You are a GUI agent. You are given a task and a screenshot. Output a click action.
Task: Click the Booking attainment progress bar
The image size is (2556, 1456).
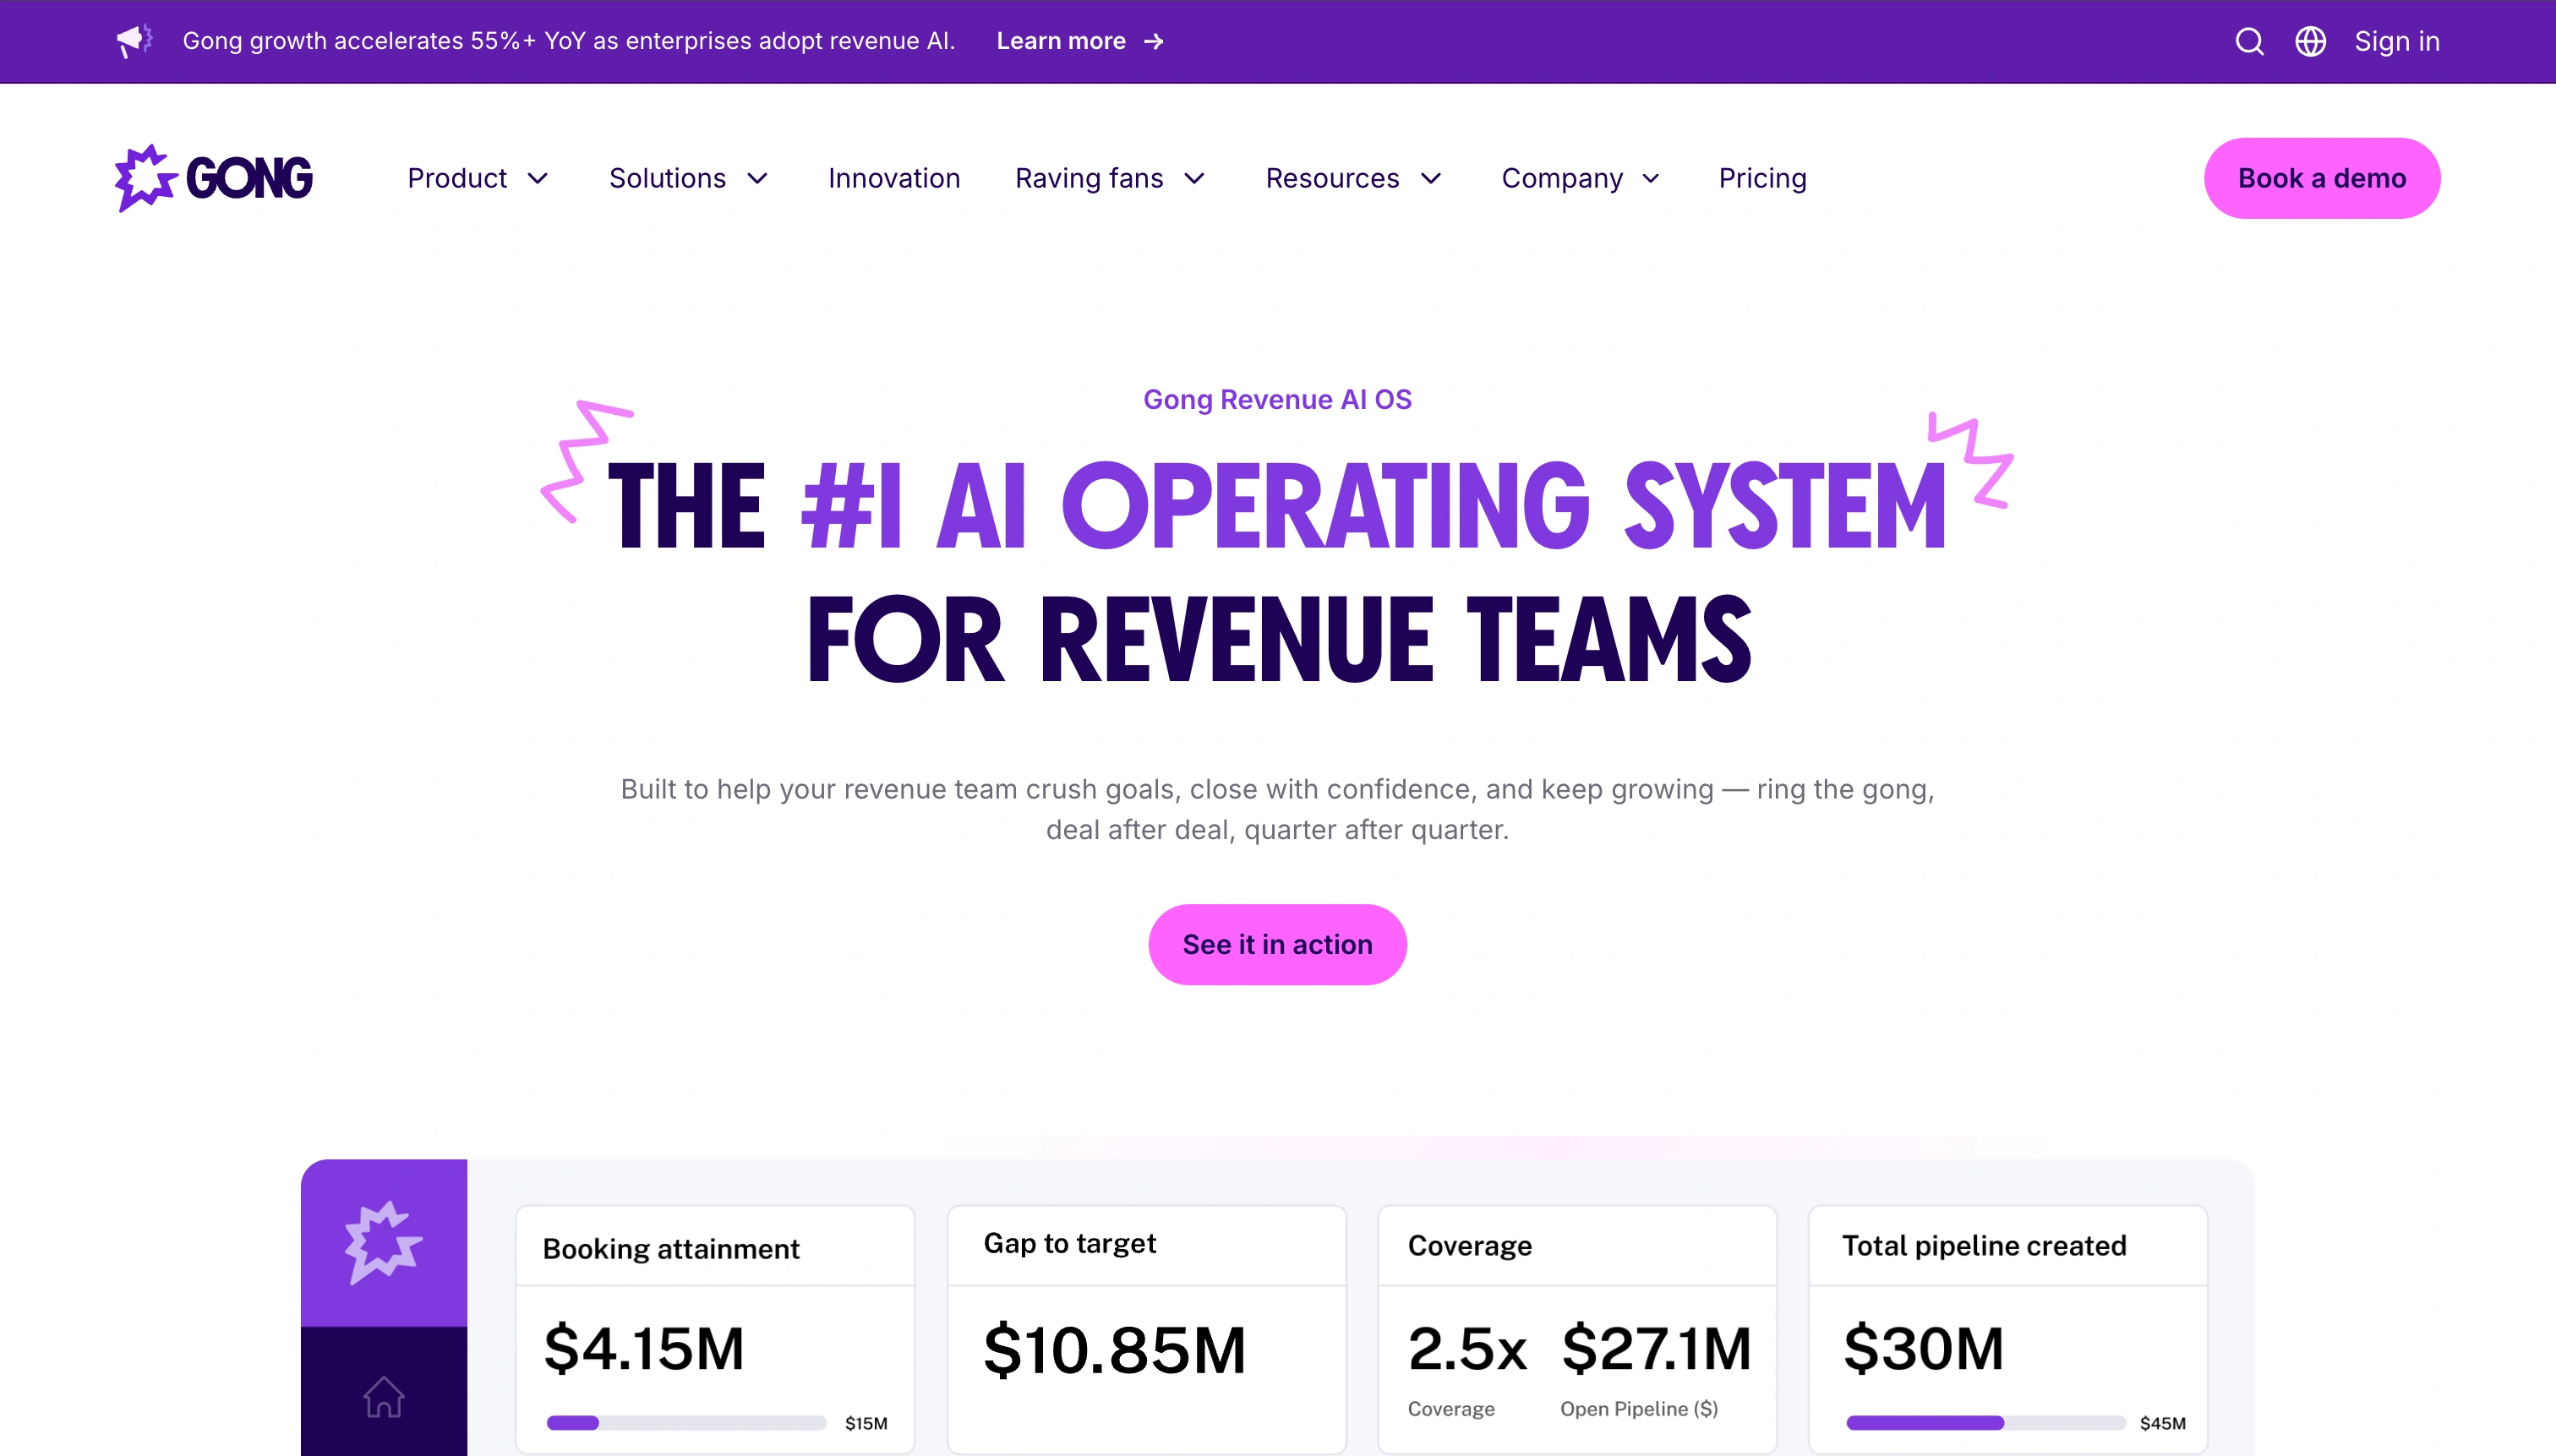pyautogui.click(x=686, y=1422)
